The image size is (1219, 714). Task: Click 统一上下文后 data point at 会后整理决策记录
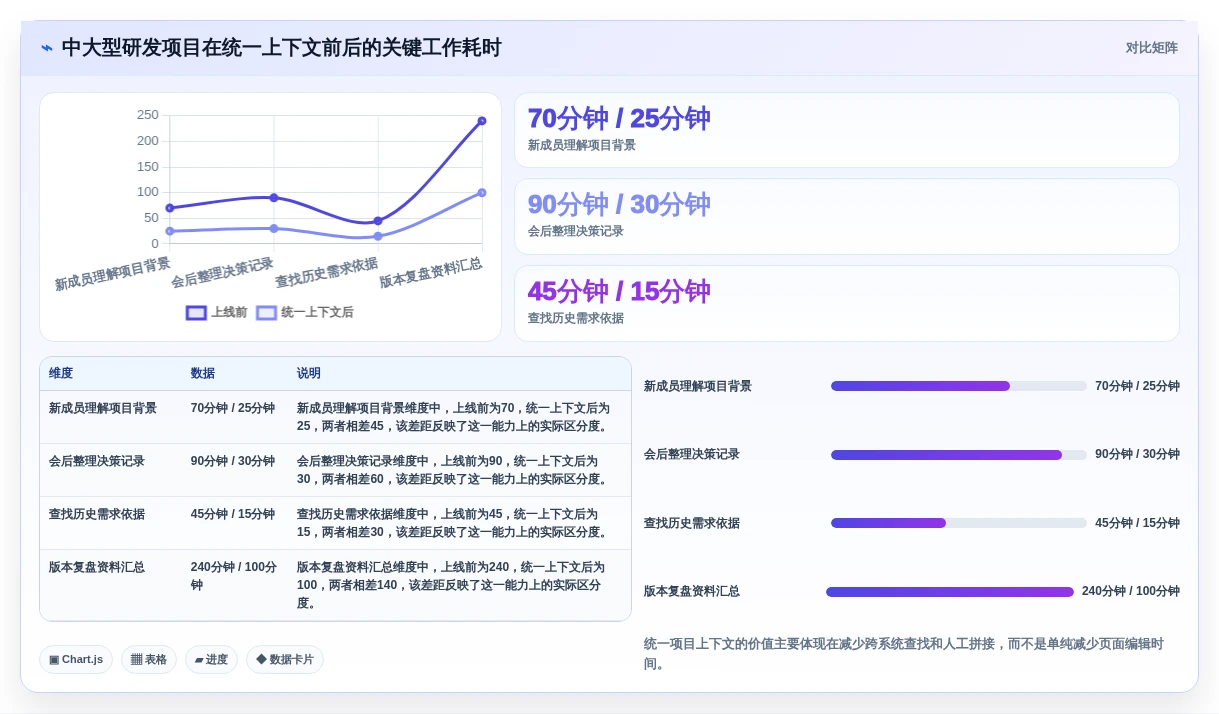pyautogui.click(x=274, y=228)
